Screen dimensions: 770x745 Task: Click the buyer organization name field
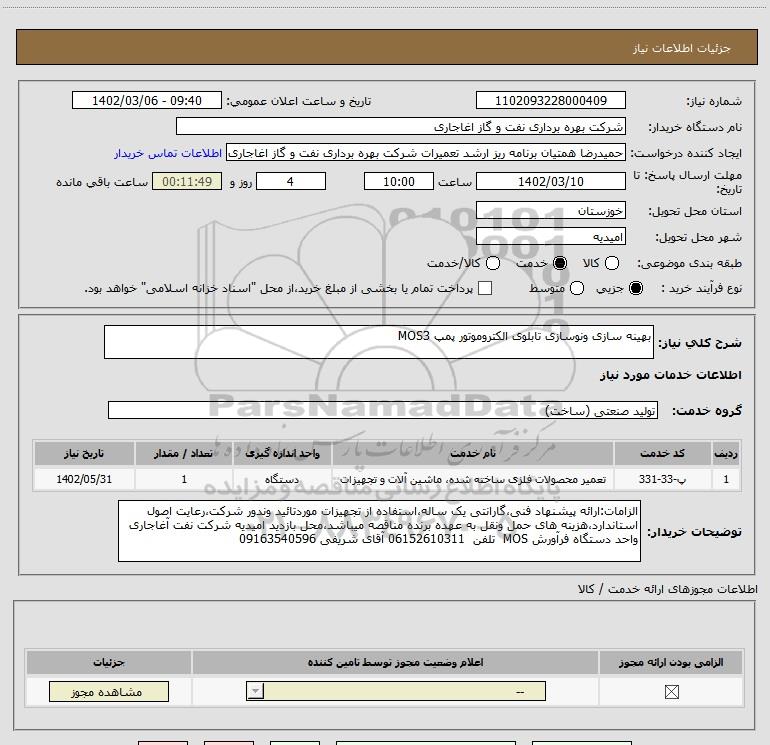coord(401,127)
